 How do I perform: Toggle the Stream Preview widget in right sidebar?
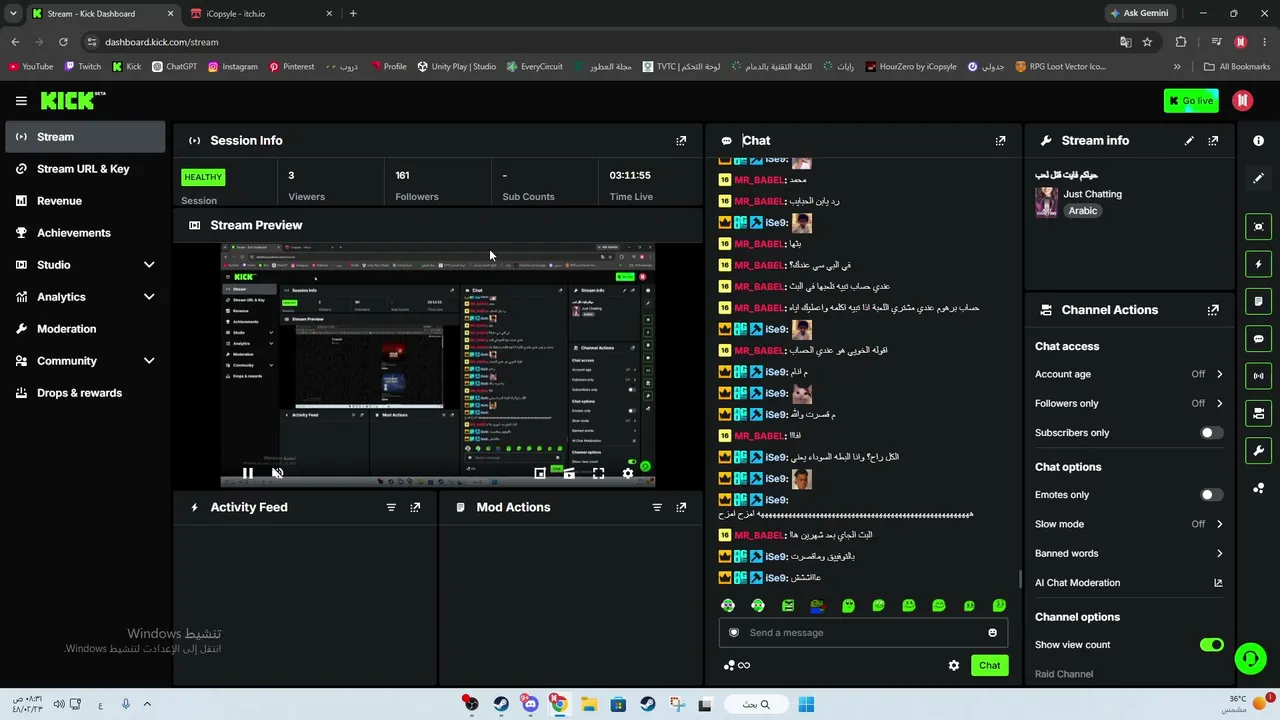pos(1258,227)
